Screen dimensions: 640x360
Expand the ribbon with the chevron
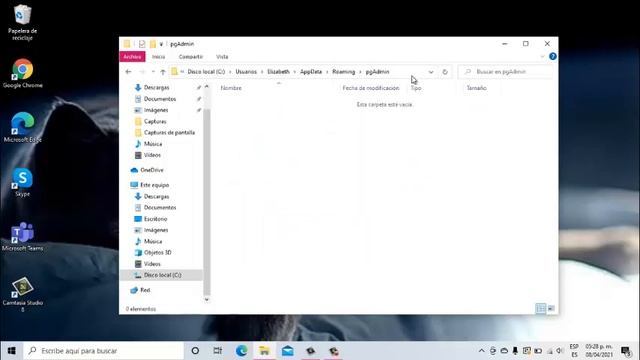(x=542, y=56)
